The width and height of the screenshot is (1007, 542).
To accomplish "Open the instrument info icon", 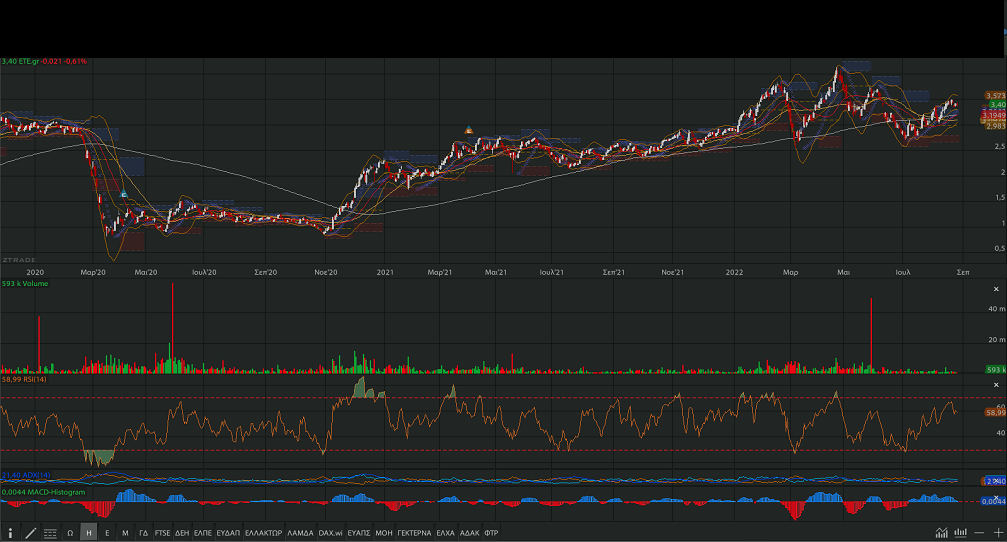I will pyautogui.click(x=11, y=533).
